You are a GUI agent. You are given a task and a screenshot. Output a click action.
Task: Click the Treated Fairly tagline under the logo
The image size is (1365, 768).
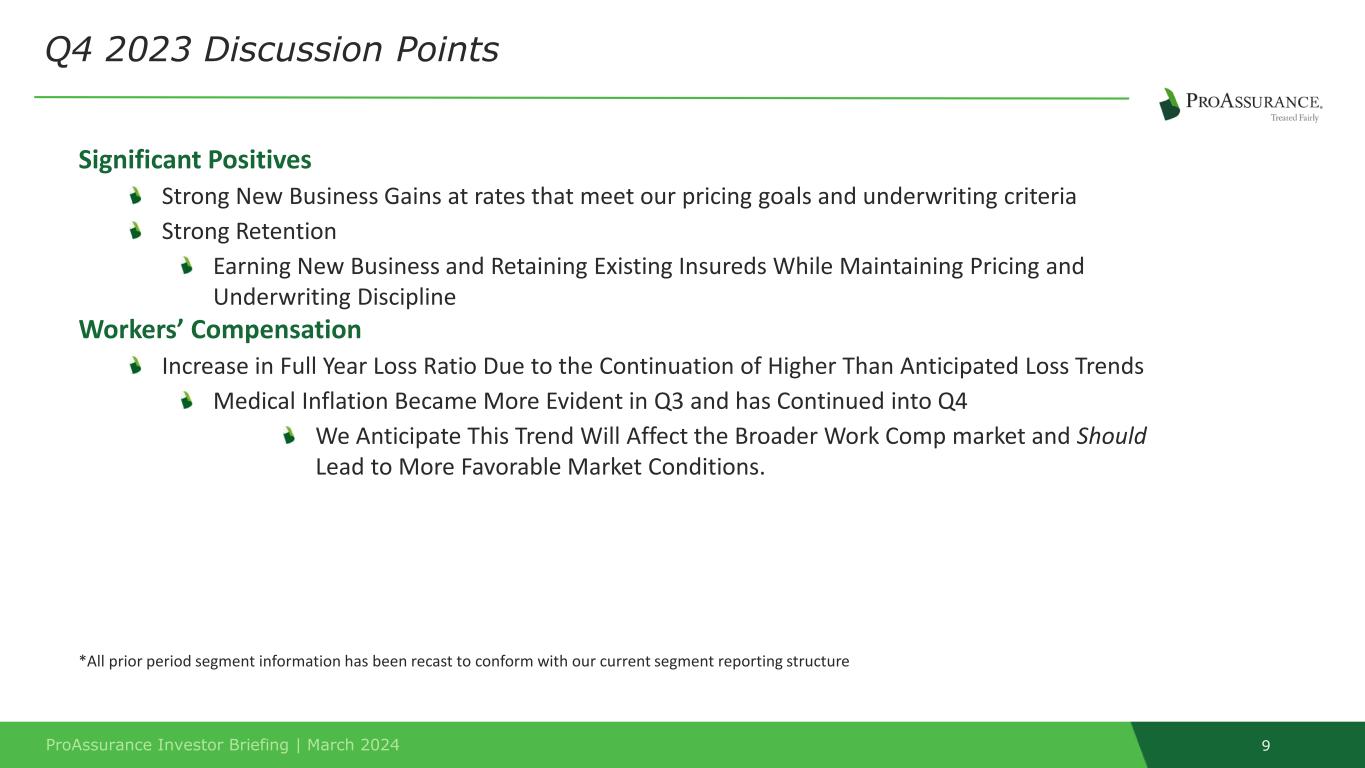(1294, 118)
